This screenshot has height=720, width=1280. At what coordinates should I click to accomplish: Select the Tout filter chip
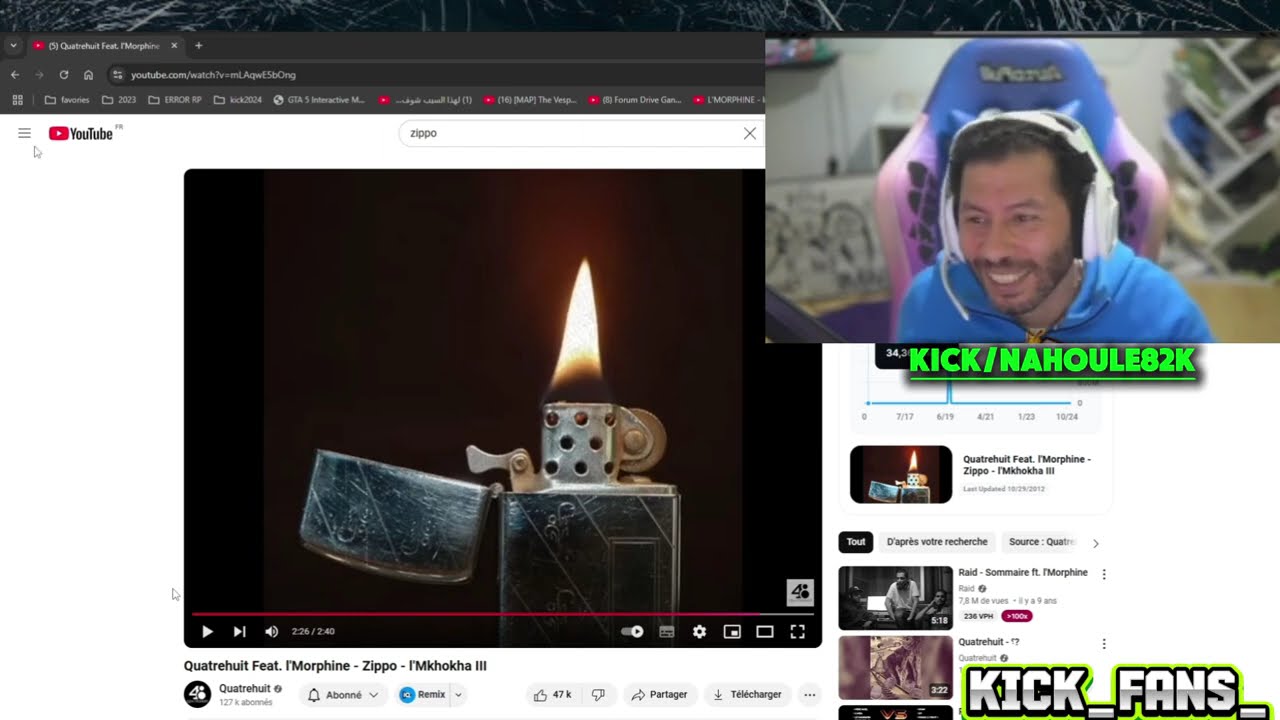(x=856, y=542)
